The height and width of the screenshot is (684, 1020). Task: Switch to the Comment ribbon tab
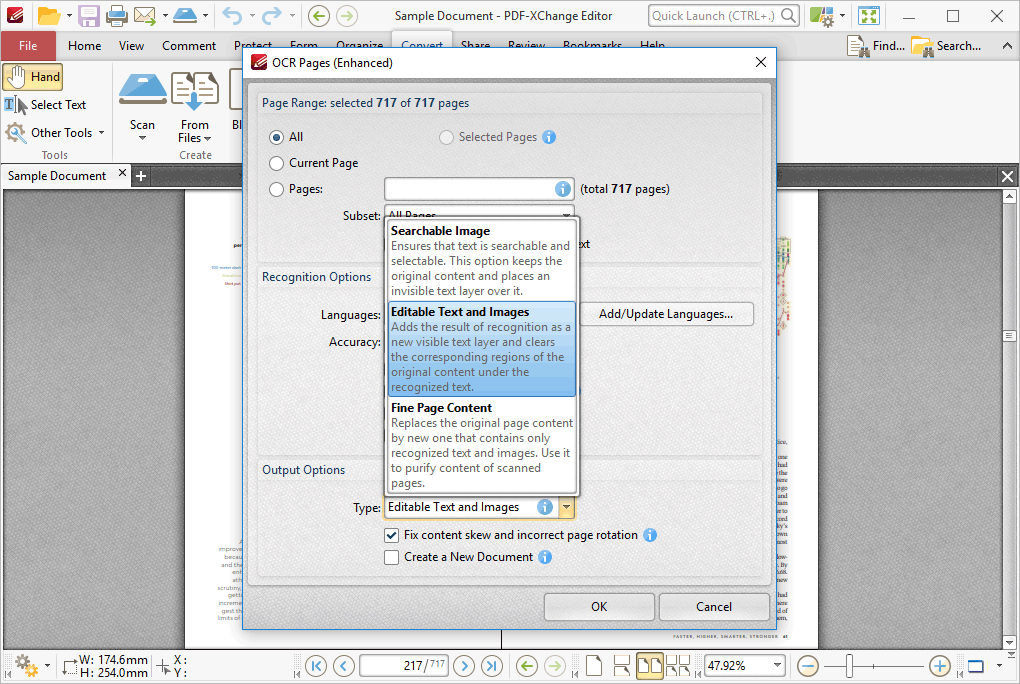[x=189, y=46]
